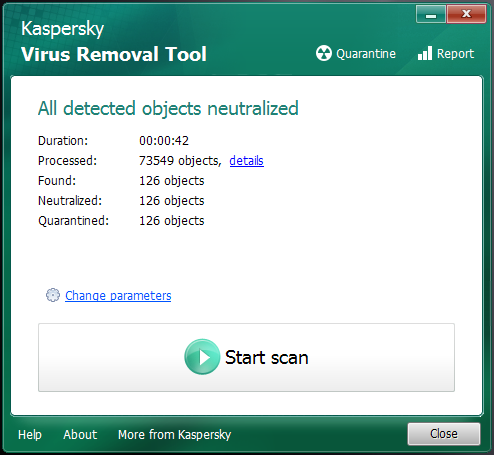This screenshot has width=494, height=455.
Task: Click the Close button at bottom right
Action: point(444,434)
